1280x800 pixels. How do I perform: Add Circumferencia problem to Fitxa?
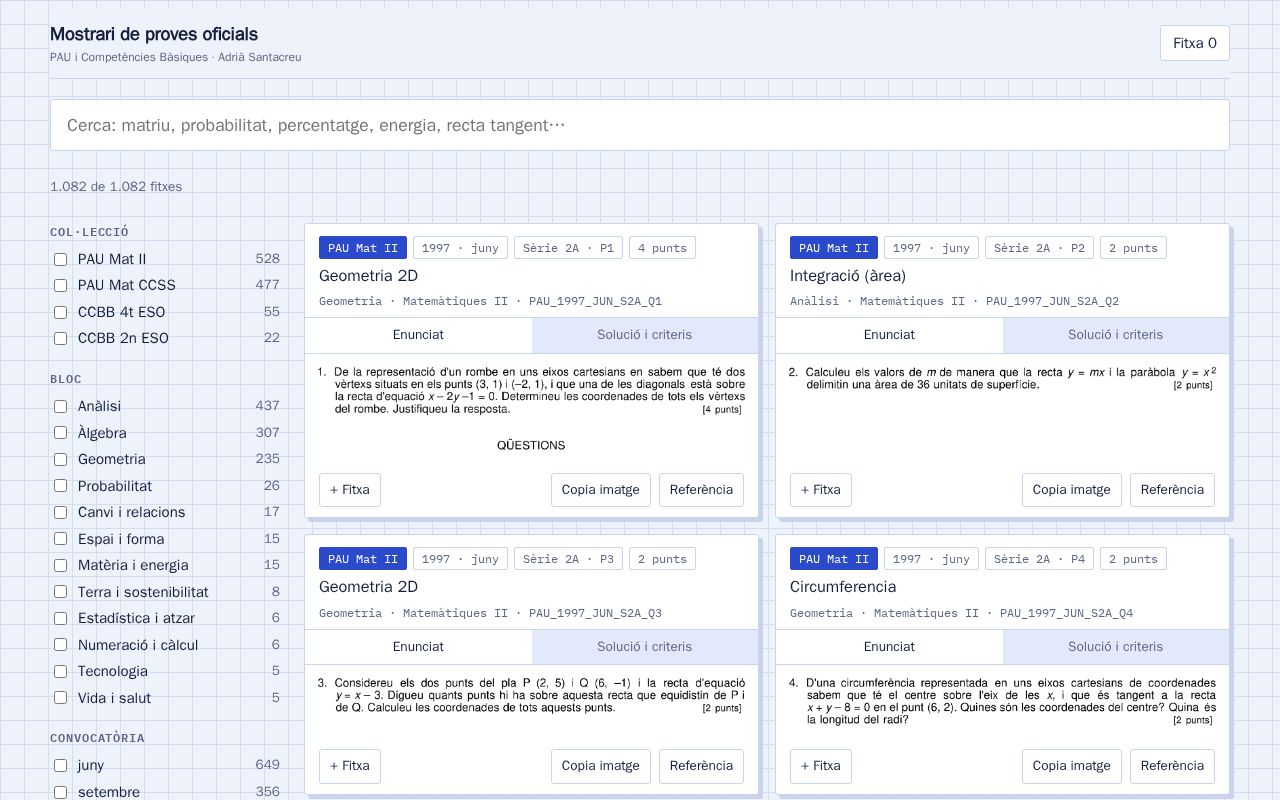tap(821, 766)
